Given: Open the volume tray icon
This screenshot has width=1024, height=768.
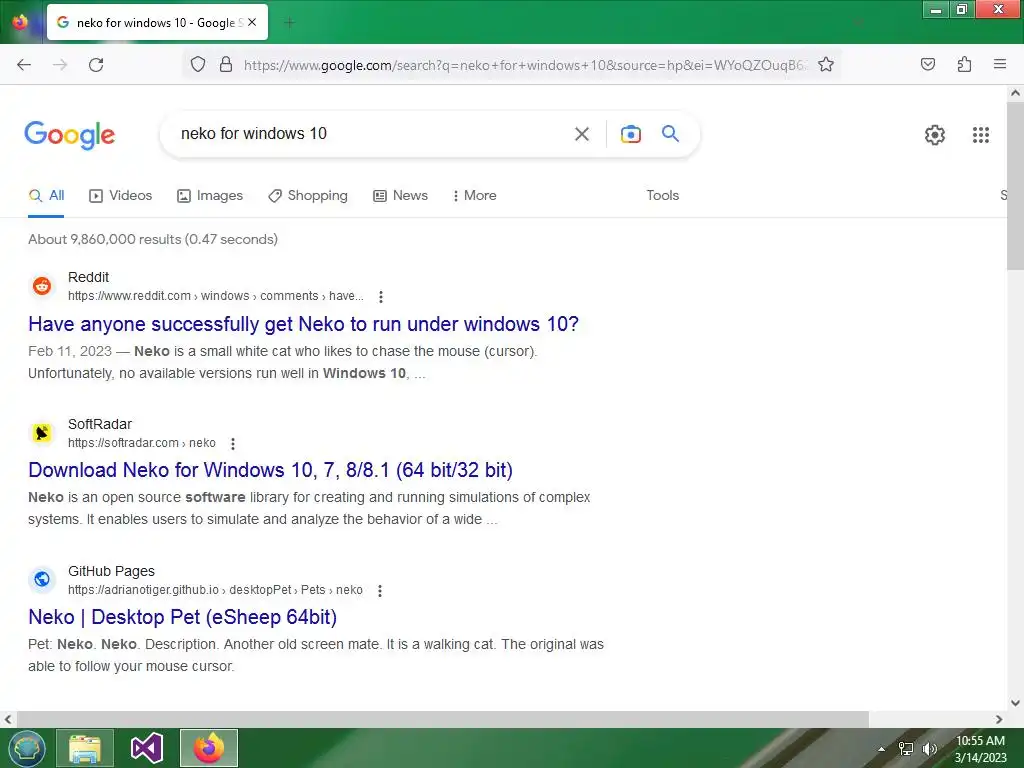Looking at the screenshot, I should point(929,749).
